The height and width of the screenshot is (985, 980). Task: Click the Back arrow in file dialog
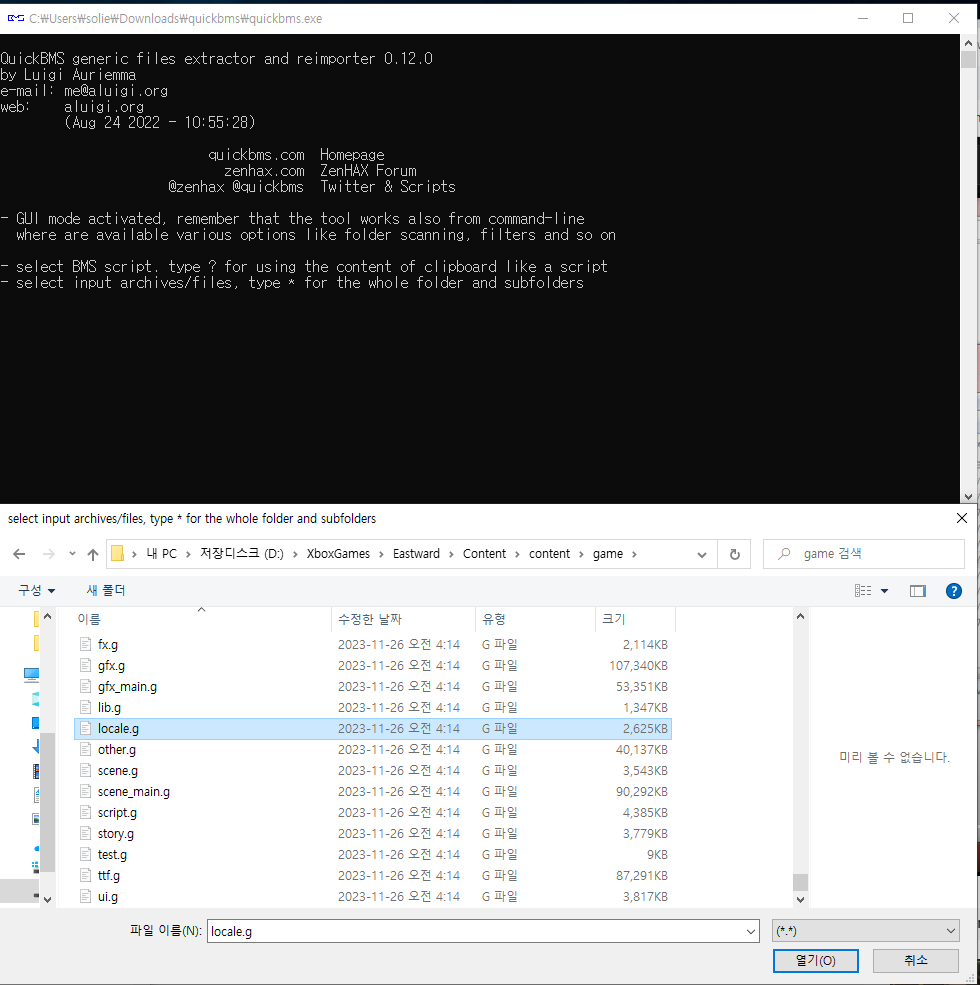click(19, 554)
